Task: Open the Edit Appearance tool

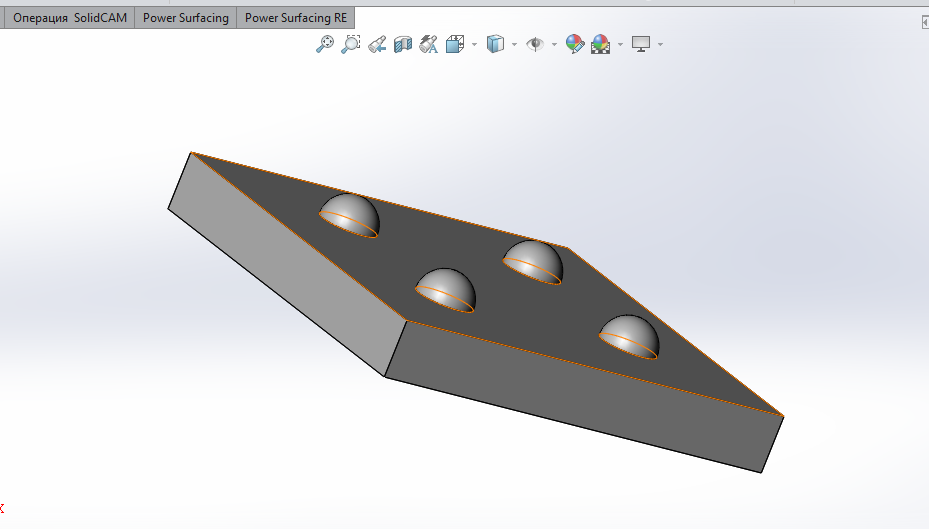Action: pos(575,44)
